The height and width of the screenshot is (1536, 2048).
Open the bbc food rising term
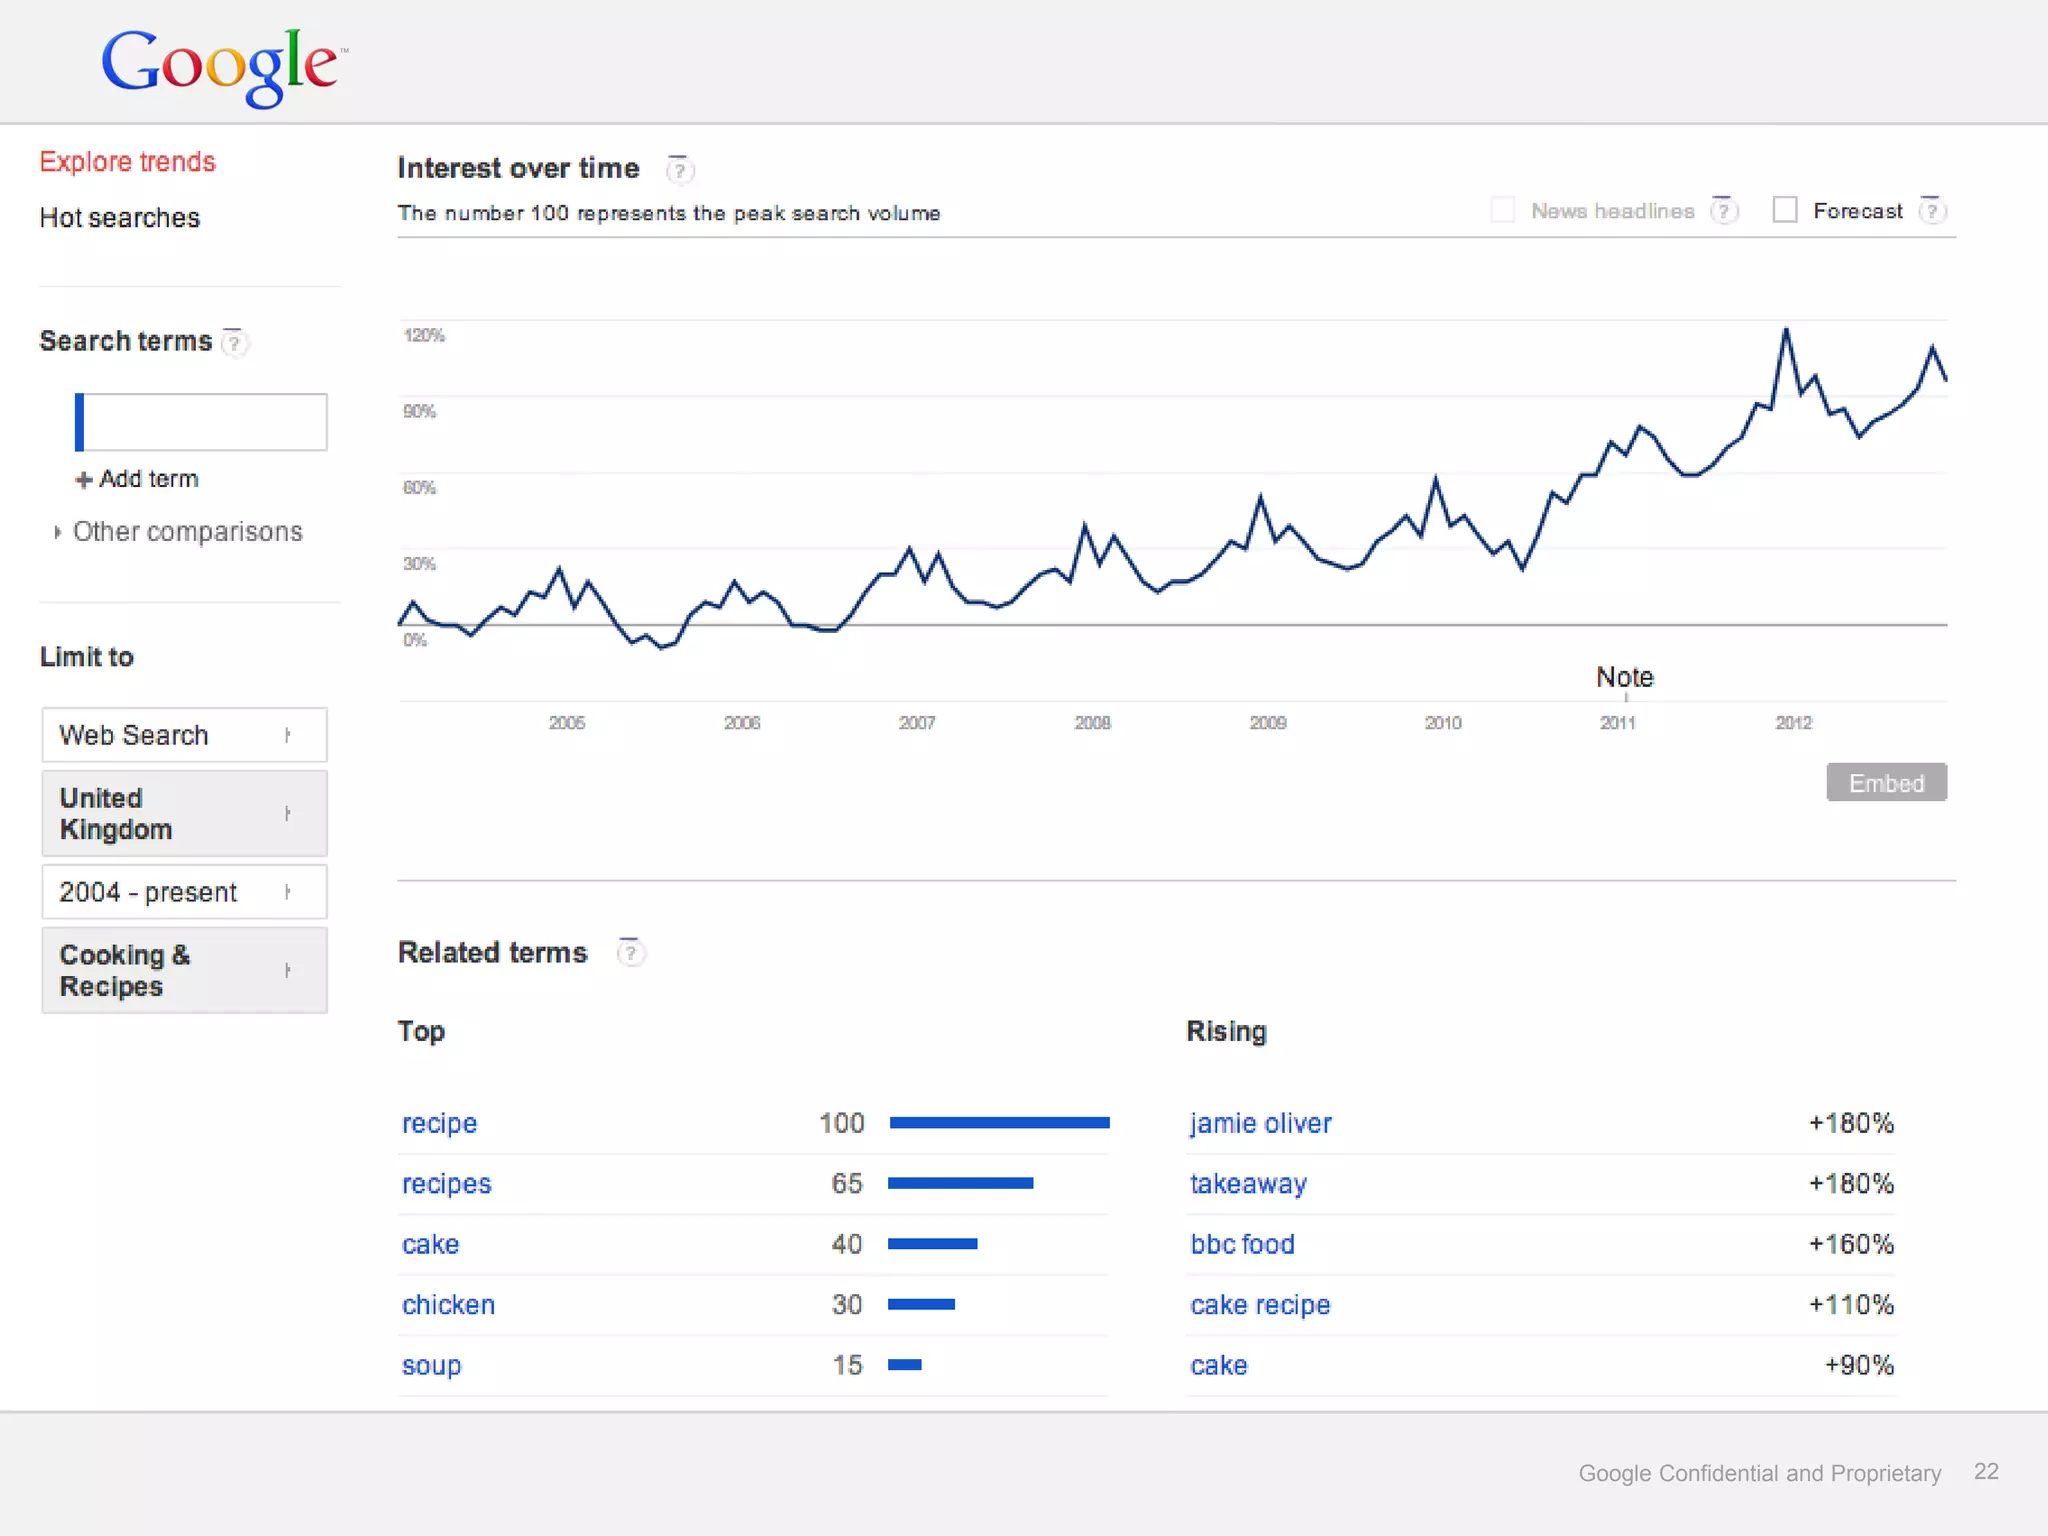point(1242,1244)
